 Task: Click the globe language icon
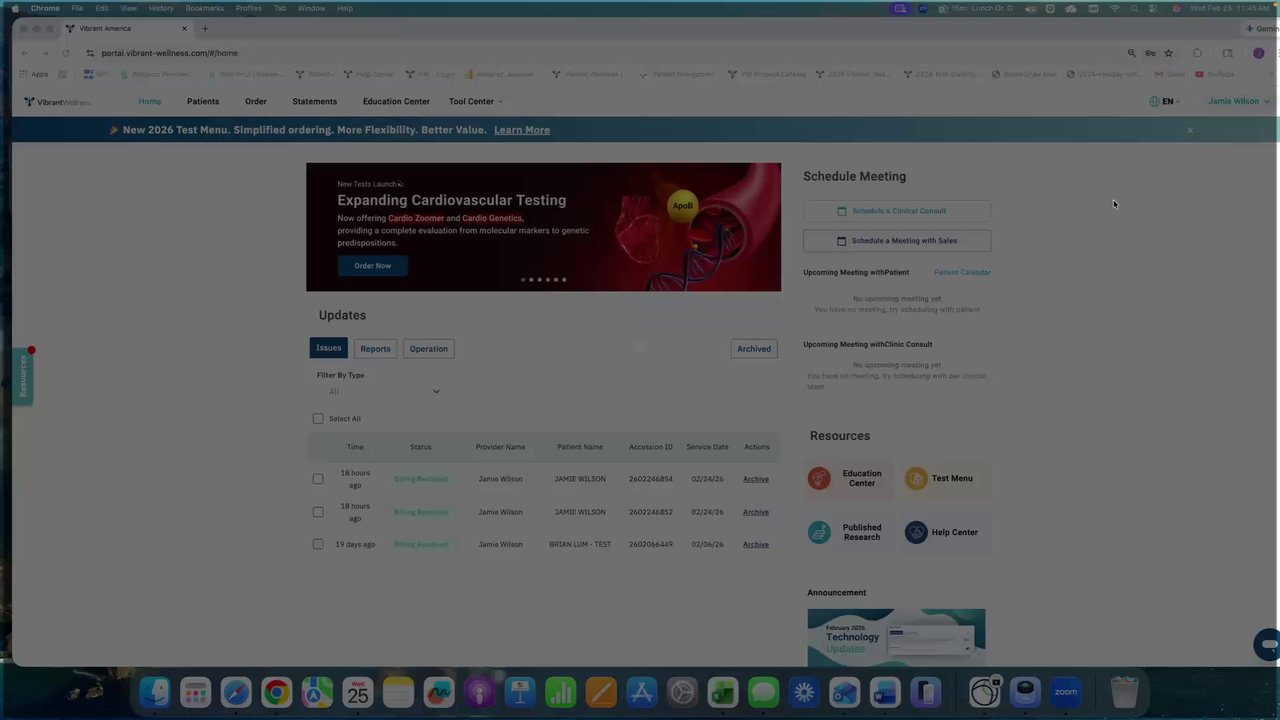[1154, 101]
